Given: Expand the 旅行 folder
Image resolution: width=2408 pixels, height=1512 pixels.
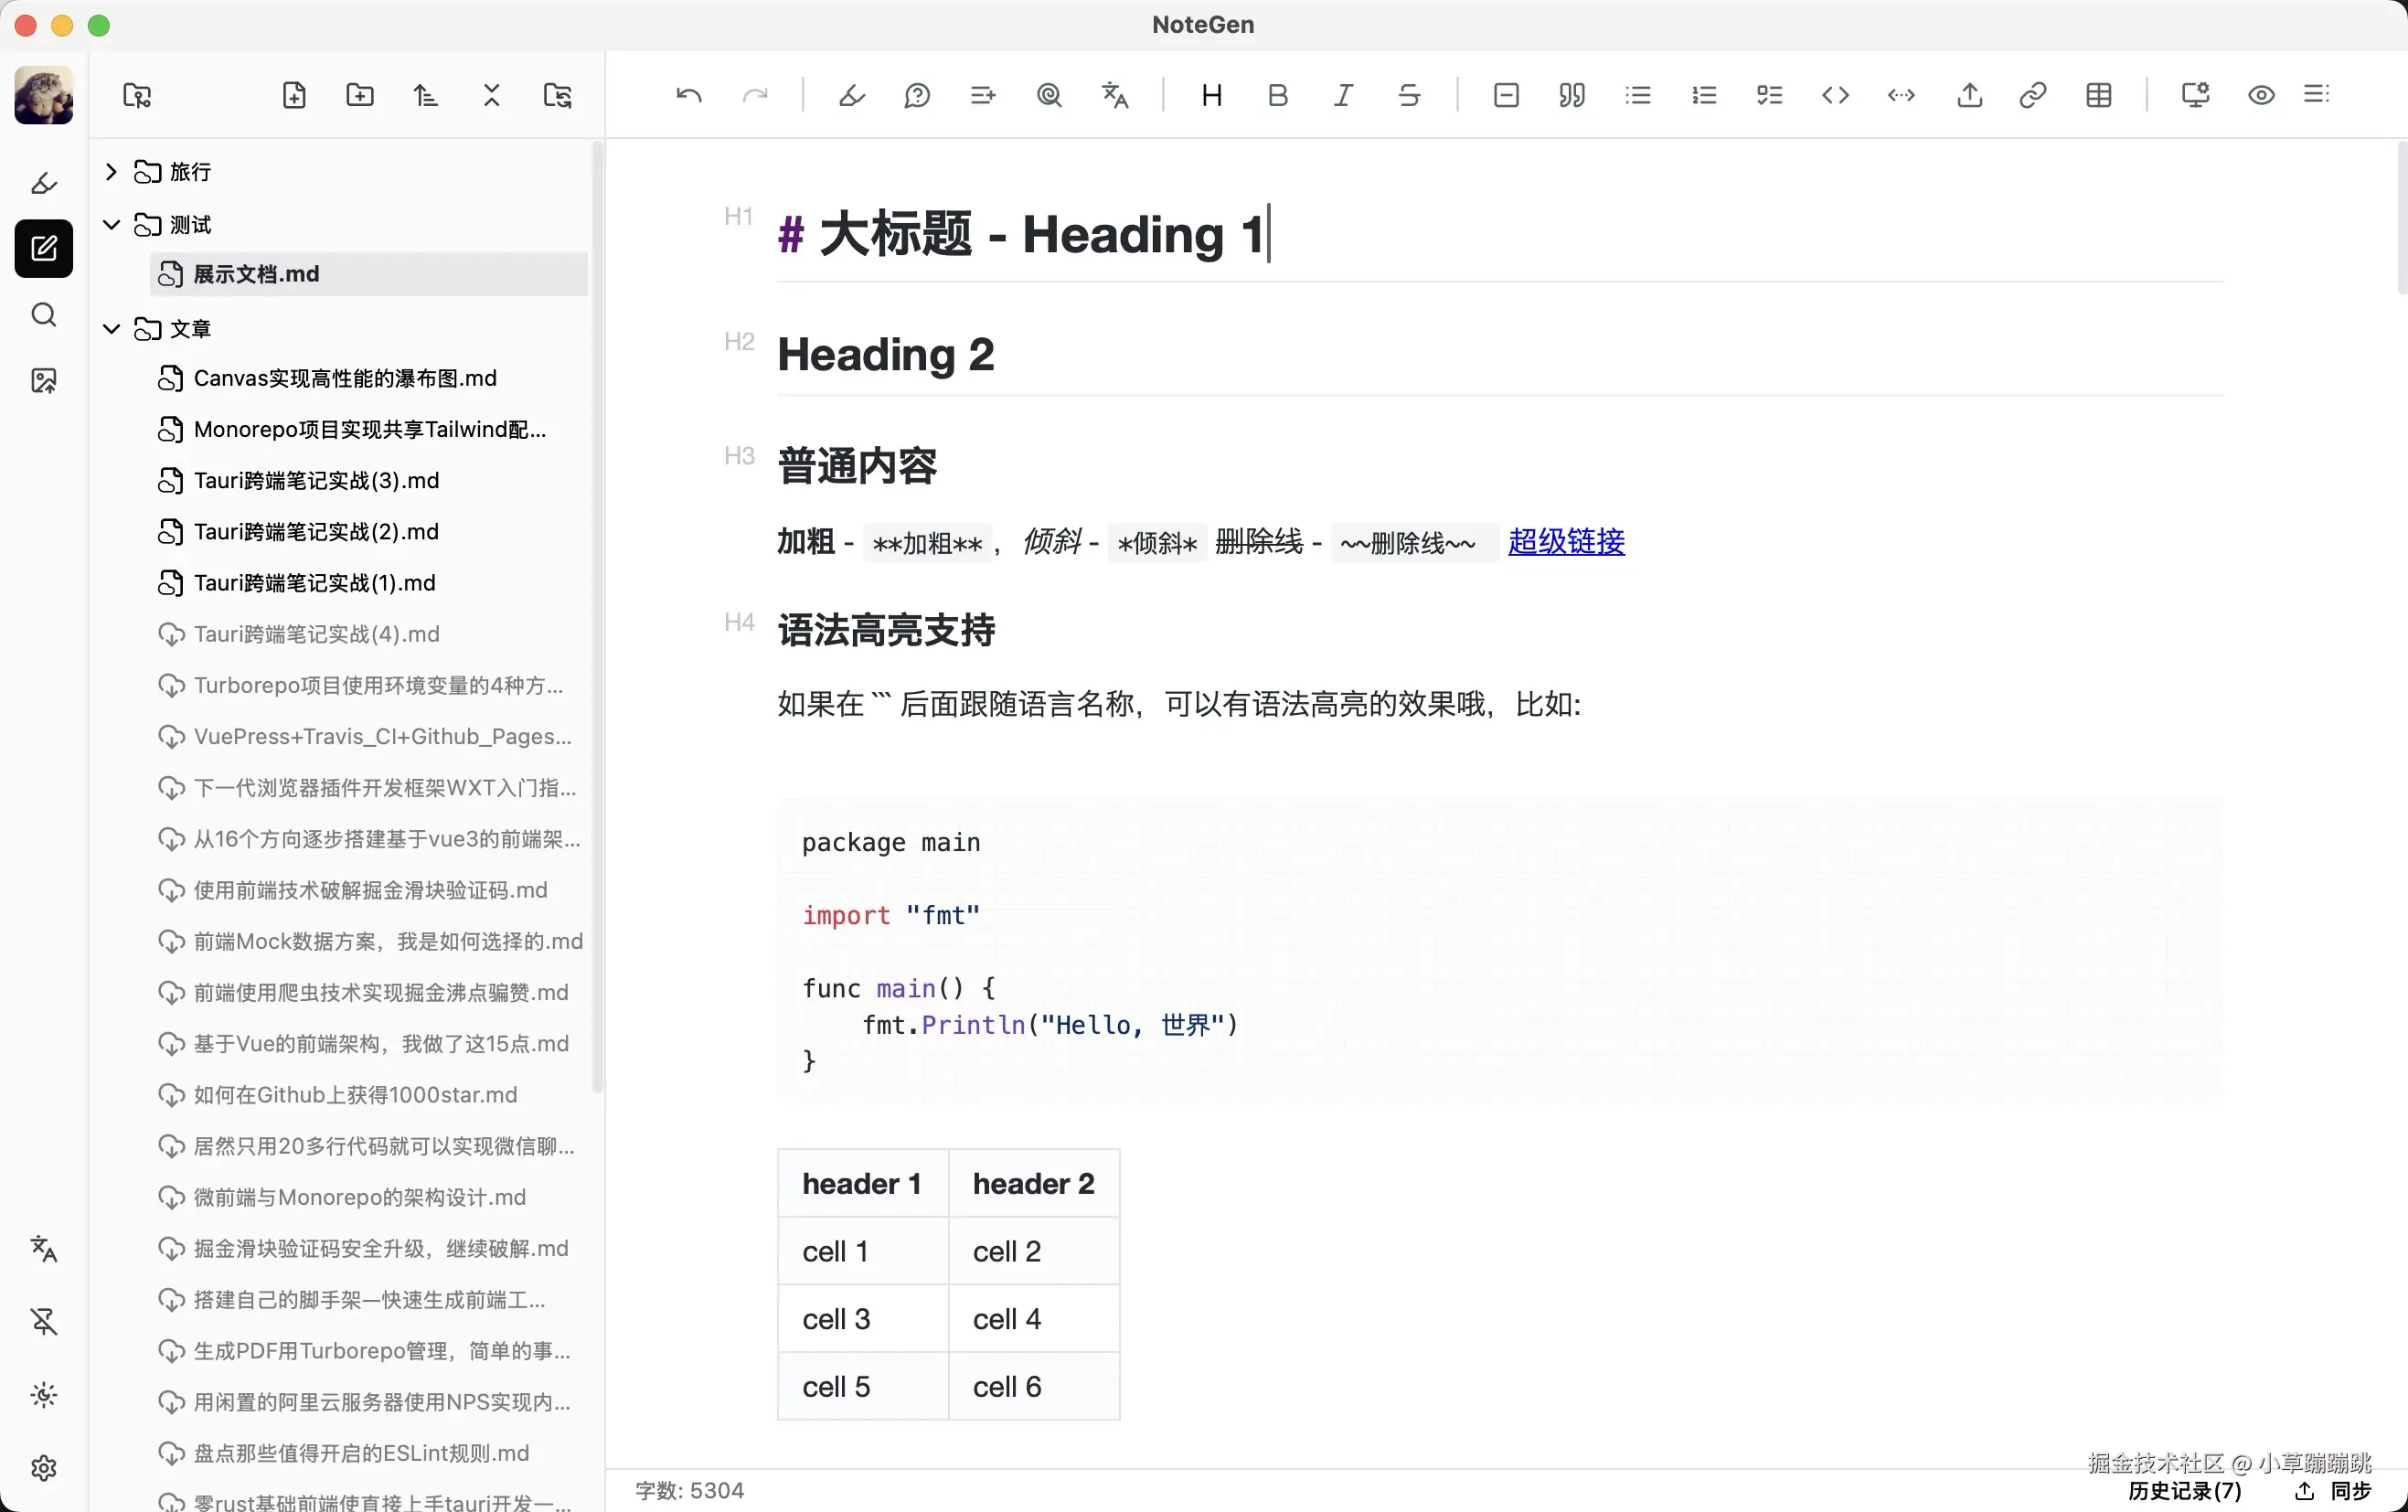Looking at the screenshot, I should tap(111, 172).
